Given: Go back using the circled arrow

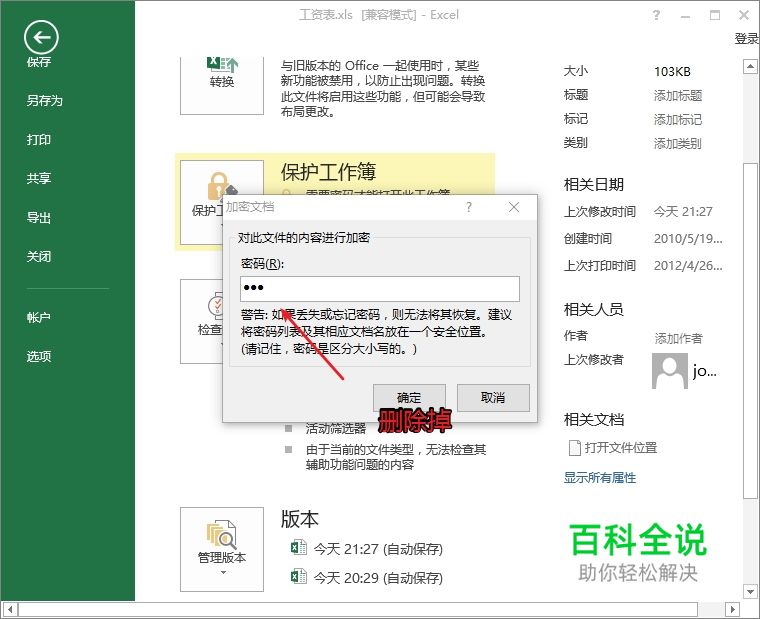Looking at the screenshot, I should (41, 37).
